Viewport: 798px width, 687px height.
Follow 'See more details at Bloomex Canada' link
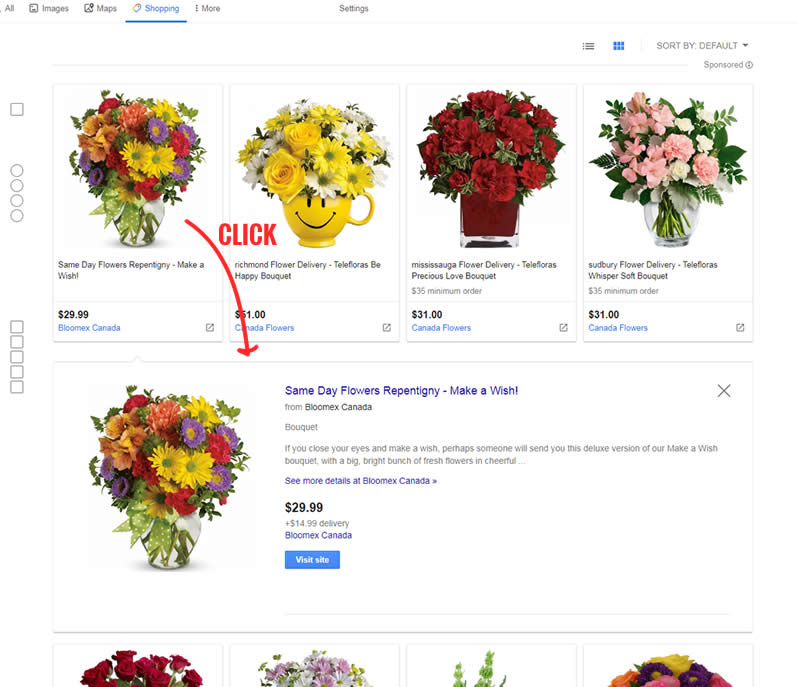(360, 481)
